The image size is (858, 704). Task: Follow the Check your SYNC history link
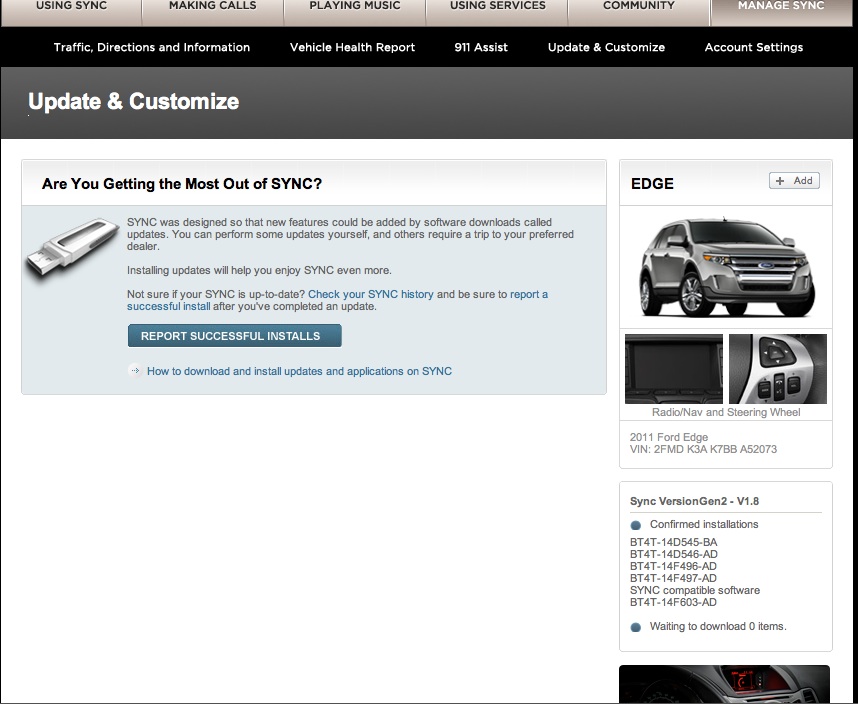coord(370,294)
